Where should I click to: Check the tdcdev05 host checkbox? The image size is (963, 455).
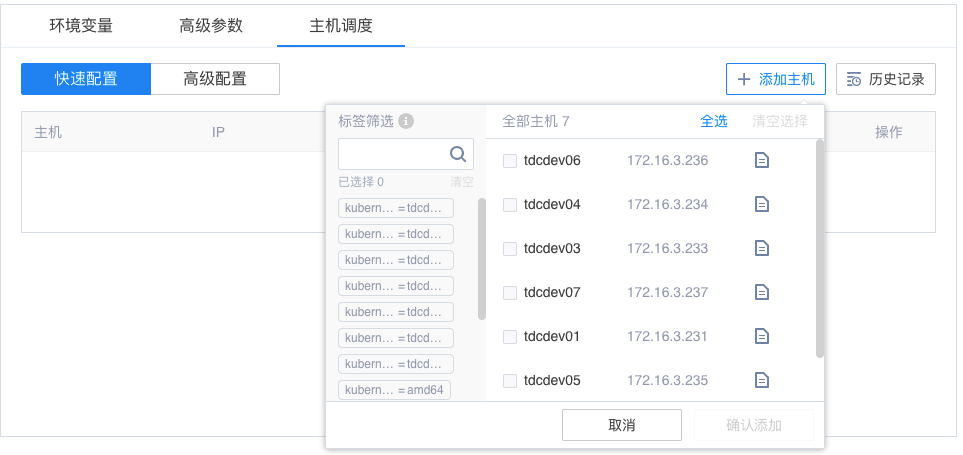[510, 381]
